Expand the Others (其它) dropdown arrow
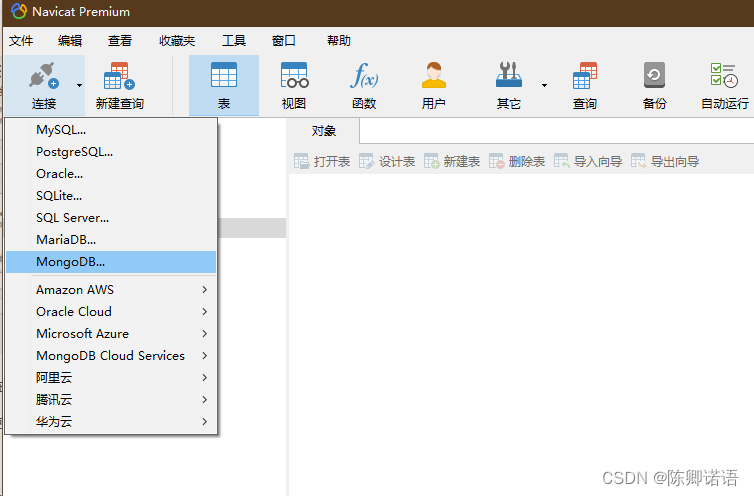This screenshot has width=754, height=496. click(x=544, y=86)
